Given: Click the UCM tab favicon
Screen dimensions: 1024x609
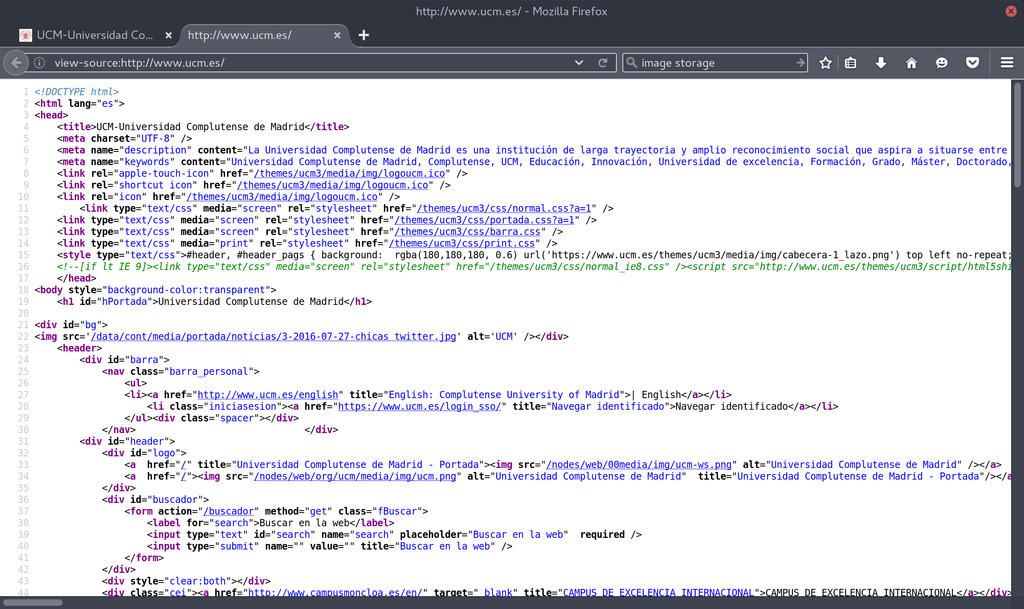Looking at the screenshot, I should click(25, 35).
